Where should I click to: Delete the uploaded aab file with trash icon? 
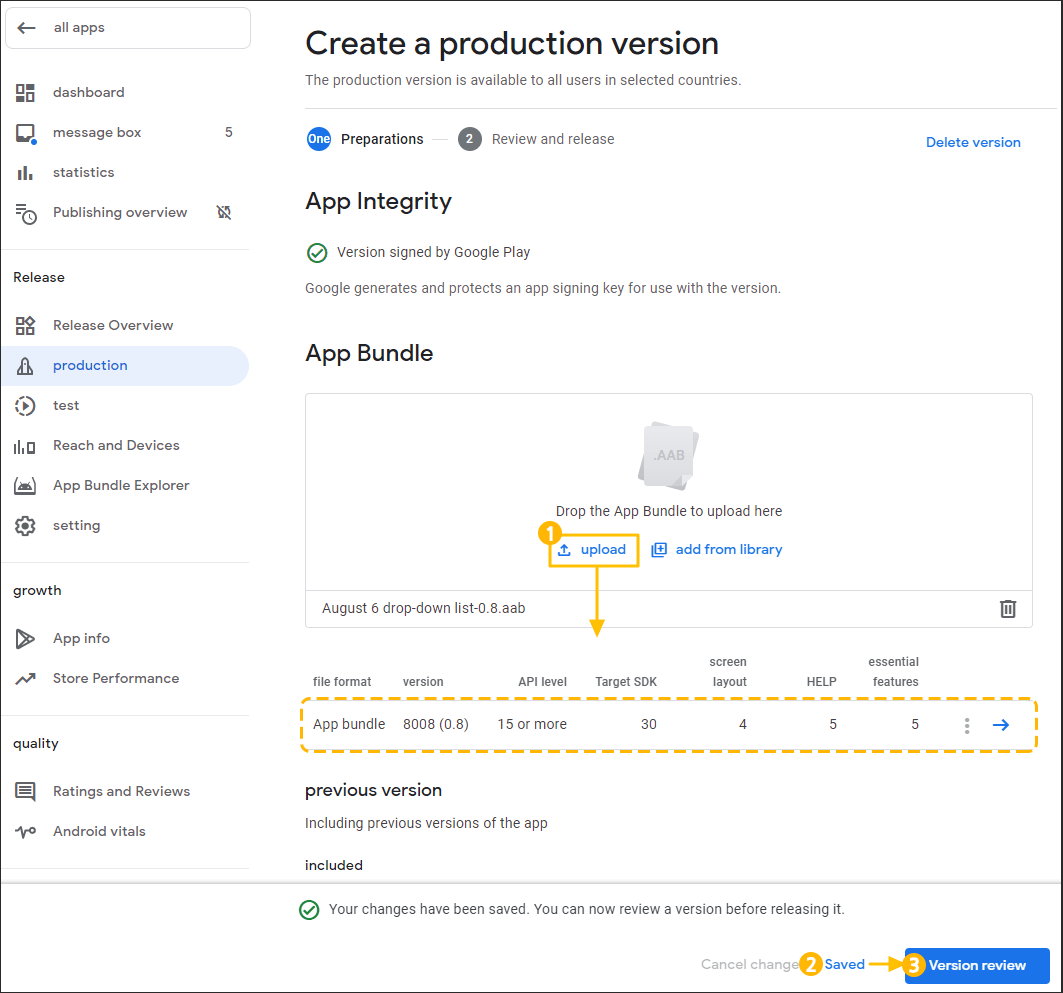(1008, 608)
